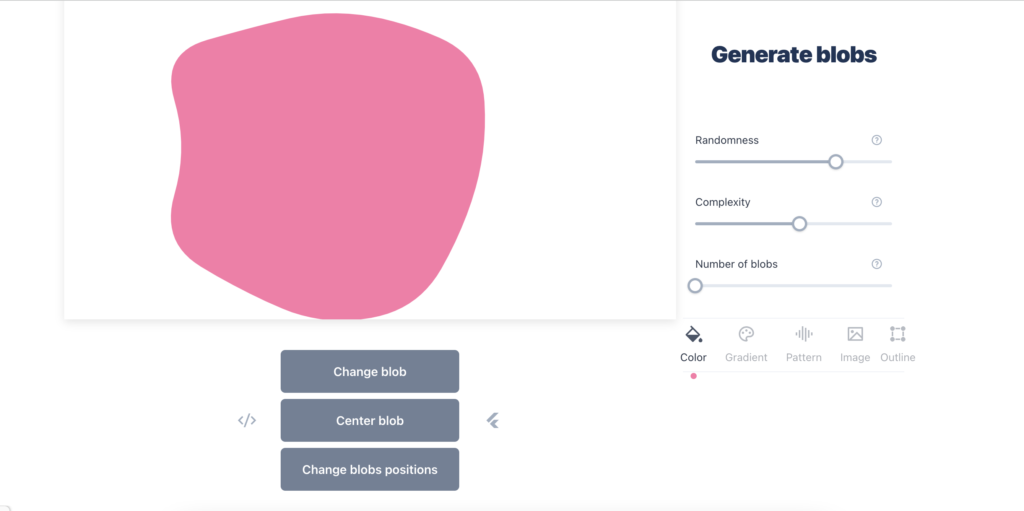This screenshot has width=1024, height=511.
Task: Click the Change blobs positions button
Action: pos(370,469)
